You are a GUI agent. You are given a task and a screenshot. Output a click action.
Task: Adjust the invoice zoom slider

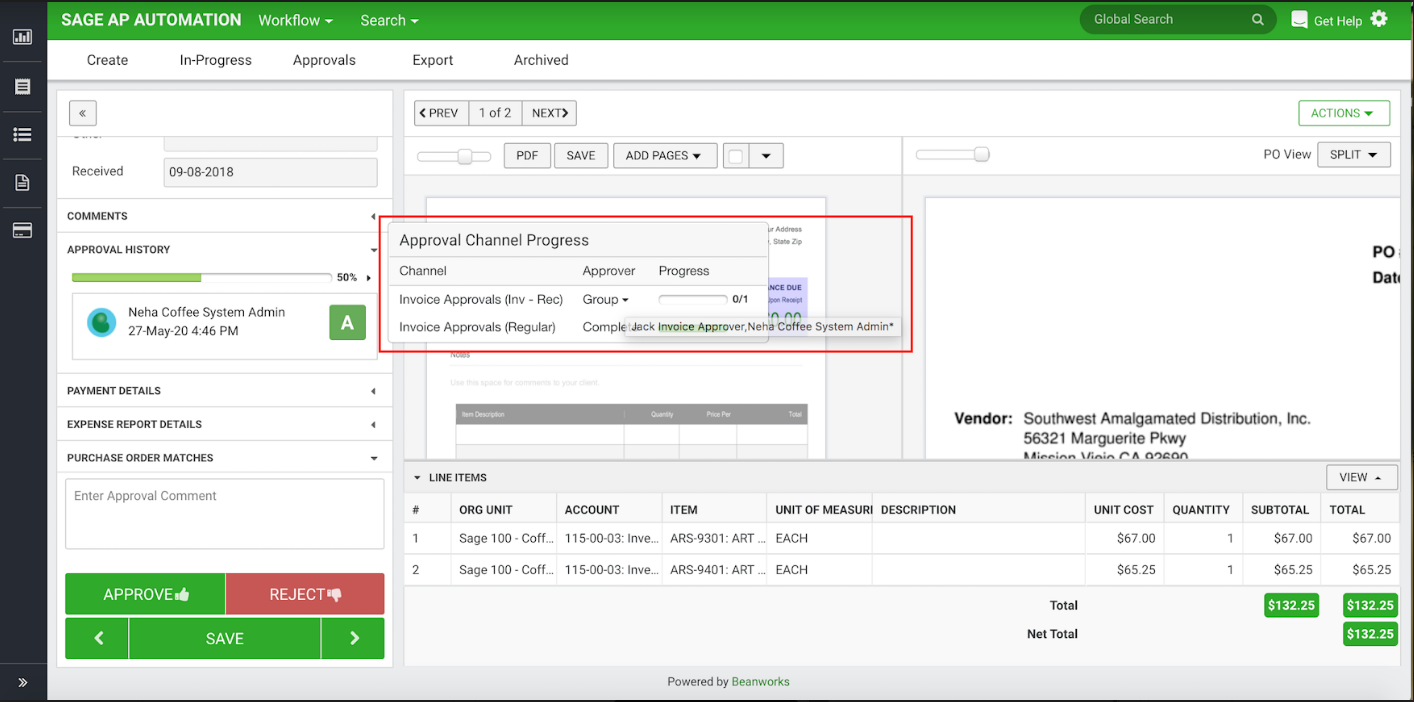click(x=464, y=156)
